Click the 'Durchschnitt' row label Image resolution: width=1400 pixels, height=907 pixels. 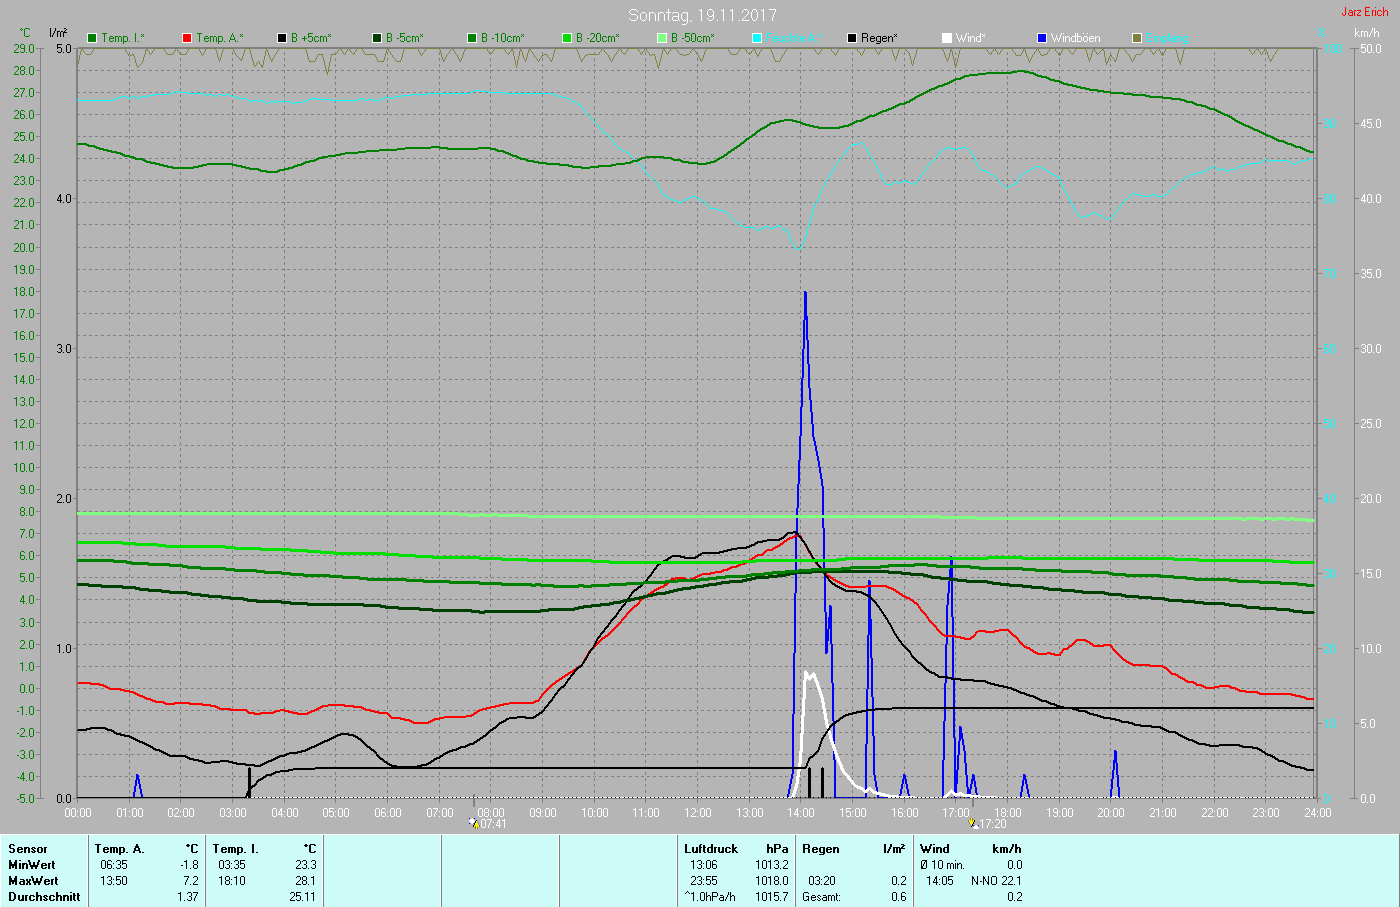(x=44, y=897)
